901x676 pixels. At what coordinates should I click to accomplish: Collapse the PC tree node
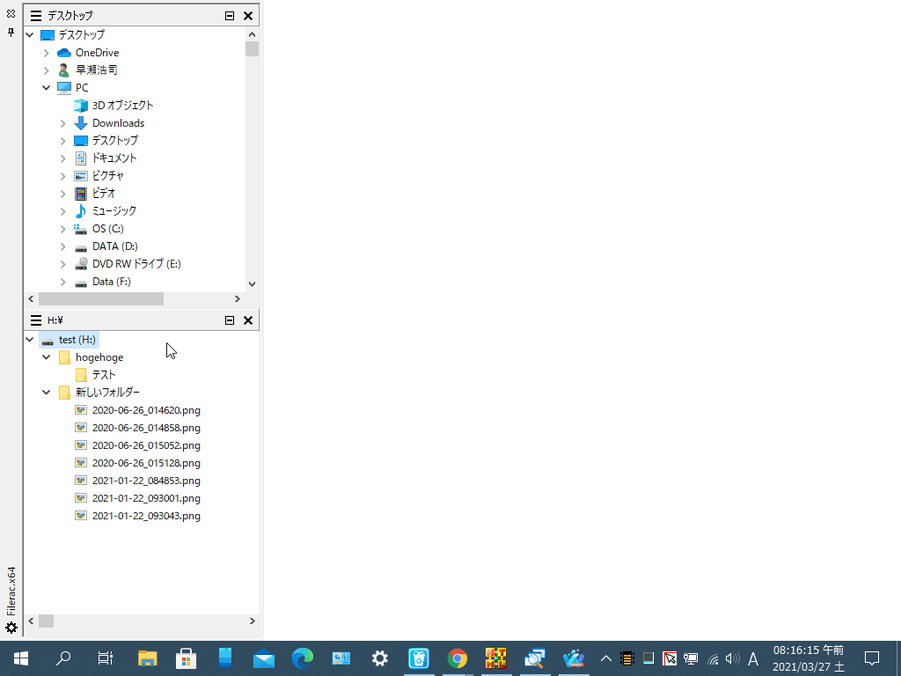tap(47, 88)
